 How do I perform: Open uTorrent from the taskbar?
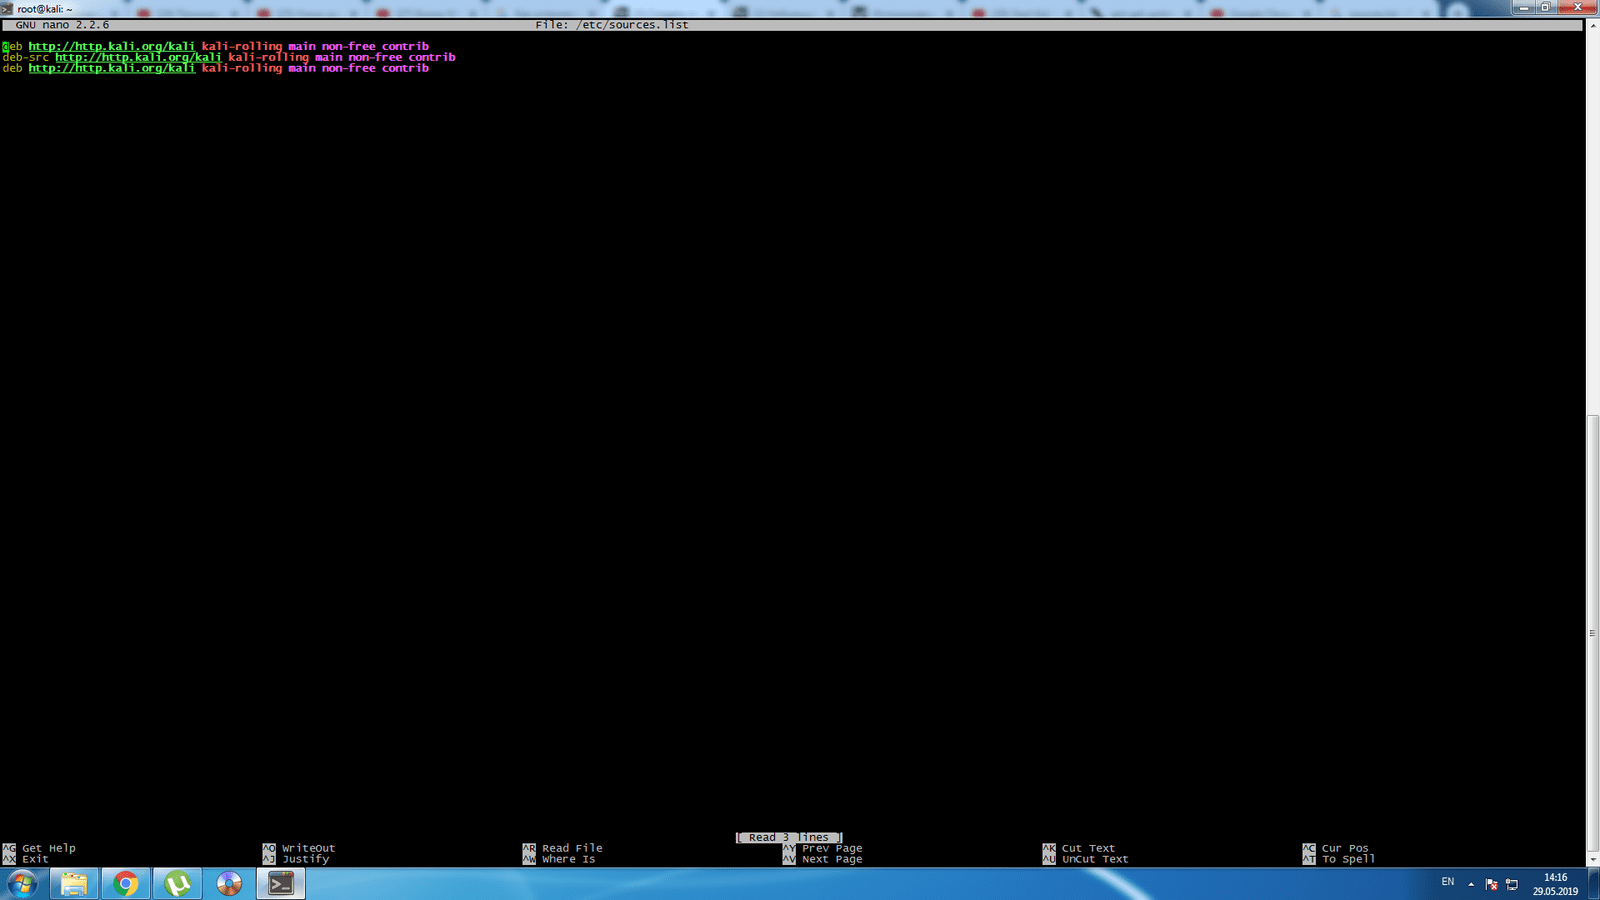[178, 884]
